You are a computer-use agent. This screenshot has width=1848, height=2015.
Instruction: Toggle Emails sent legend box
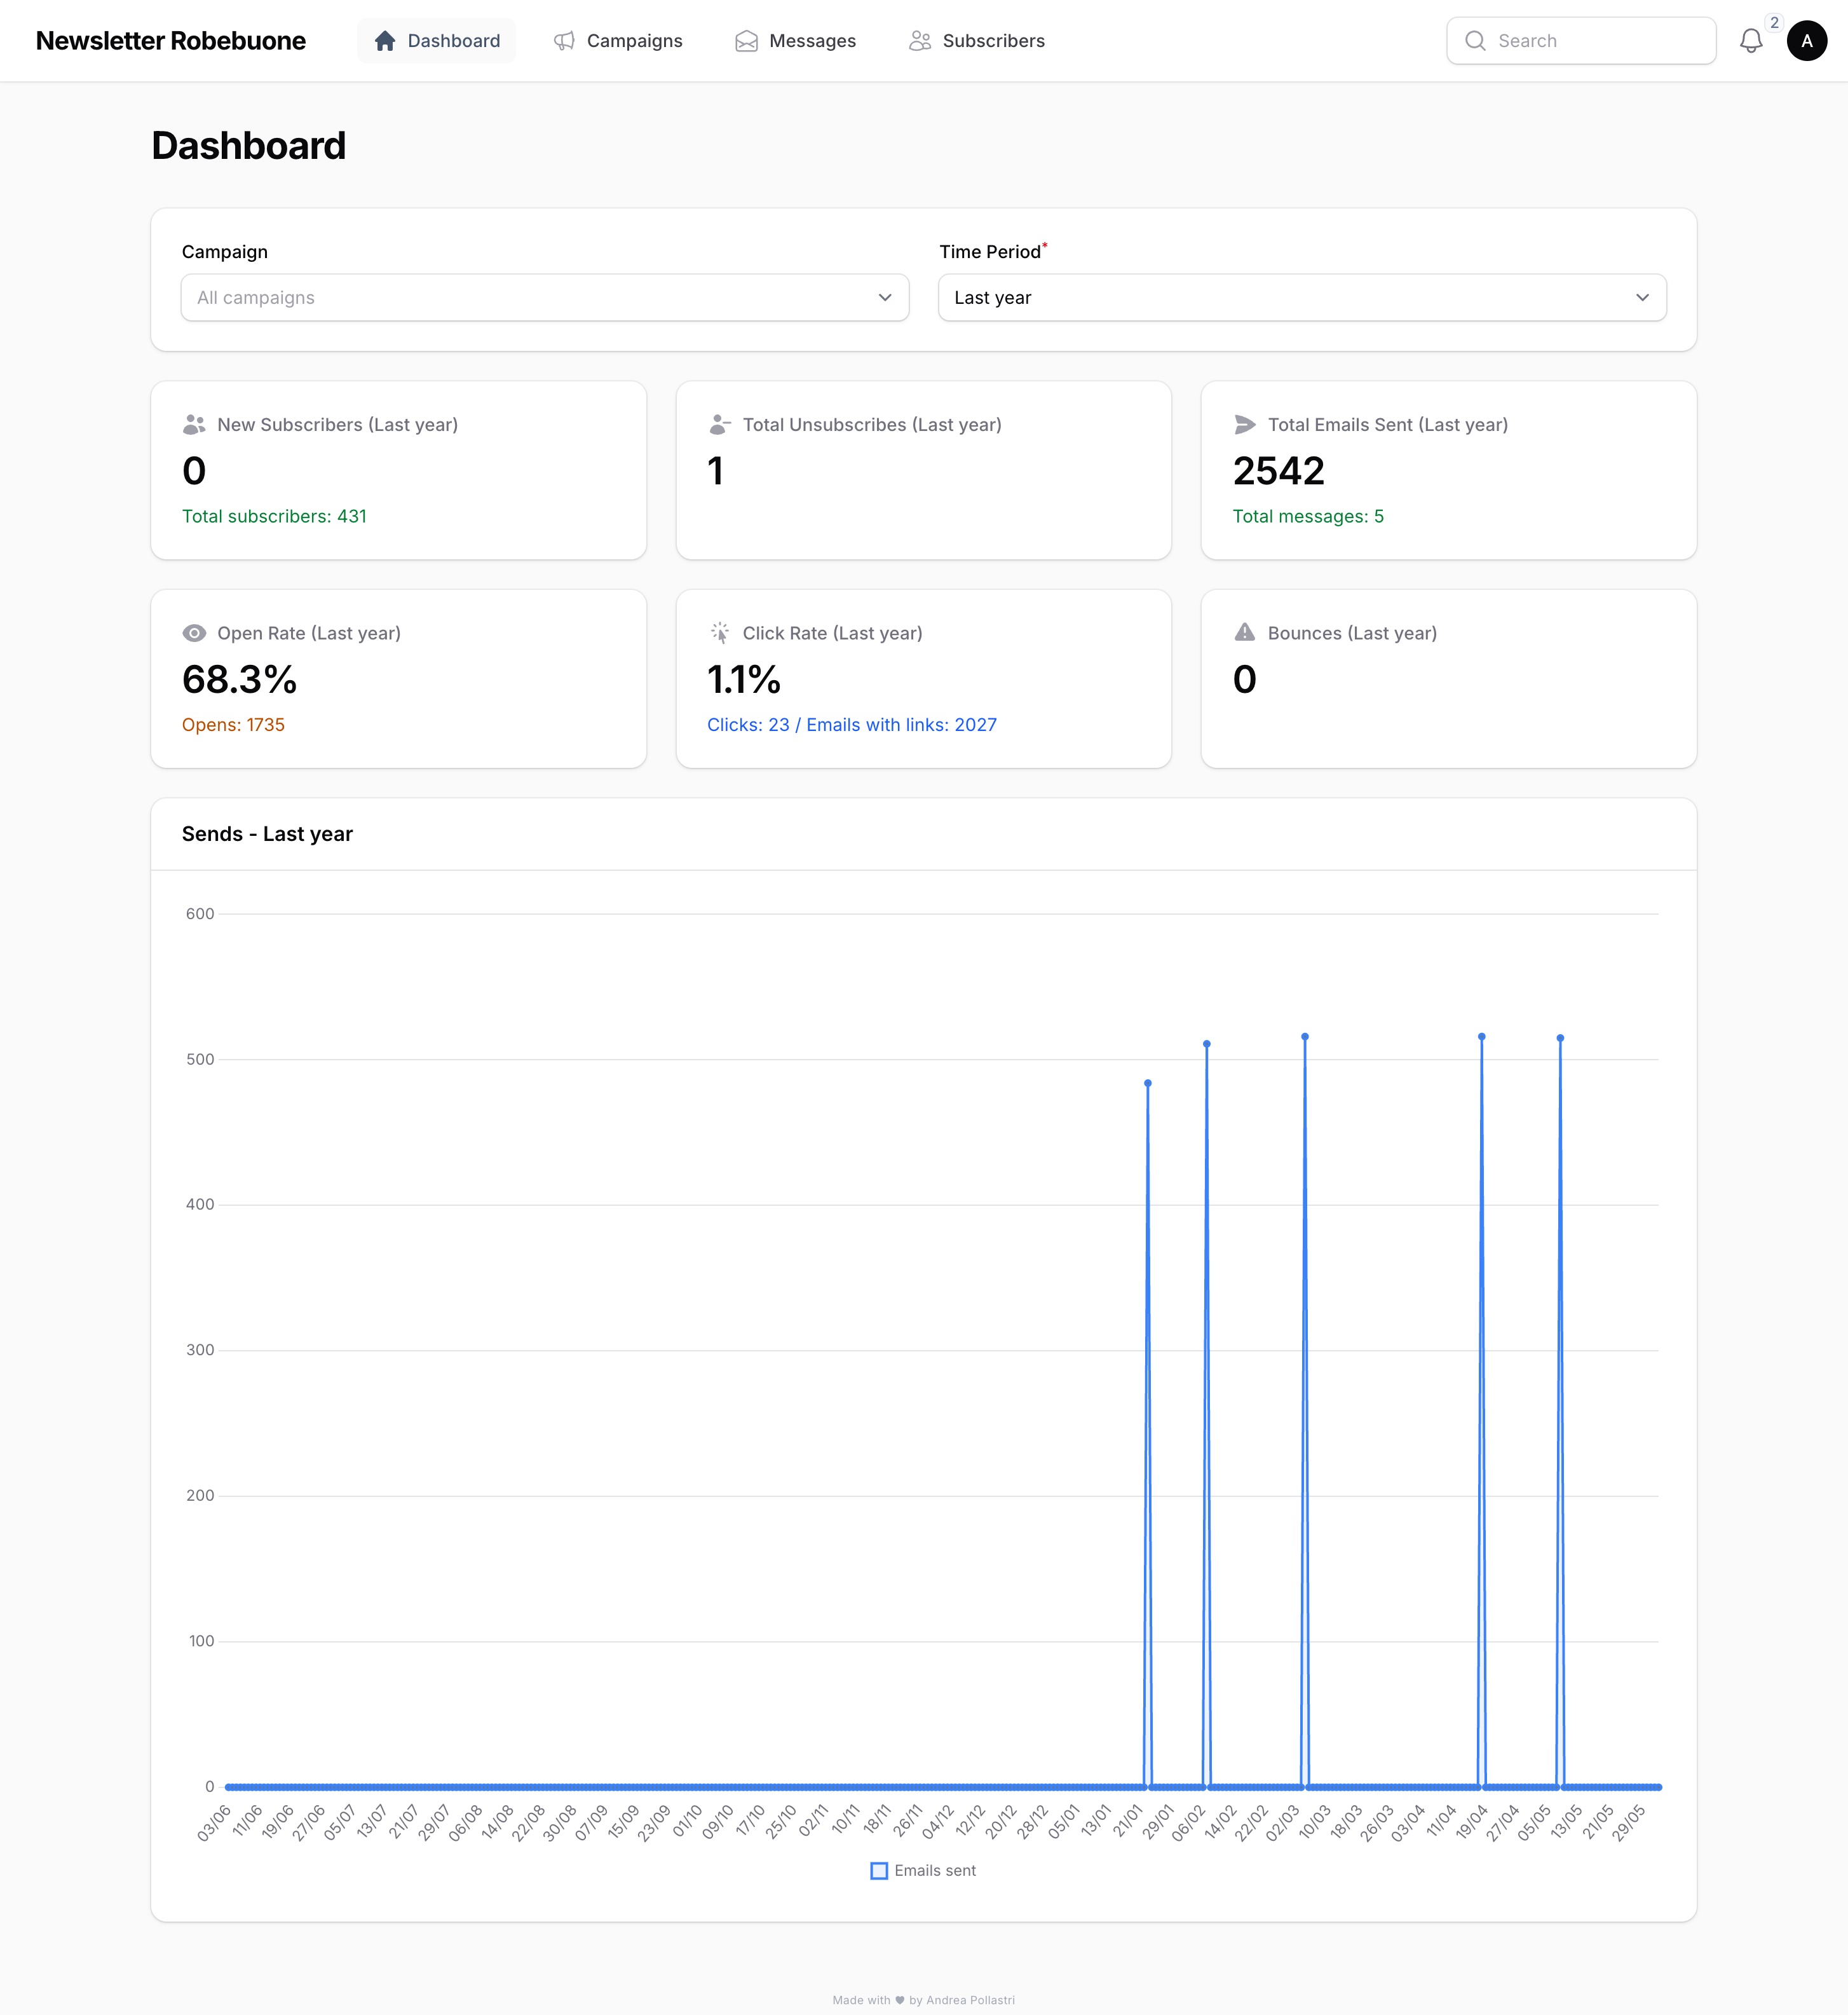tap(879, 1871)
